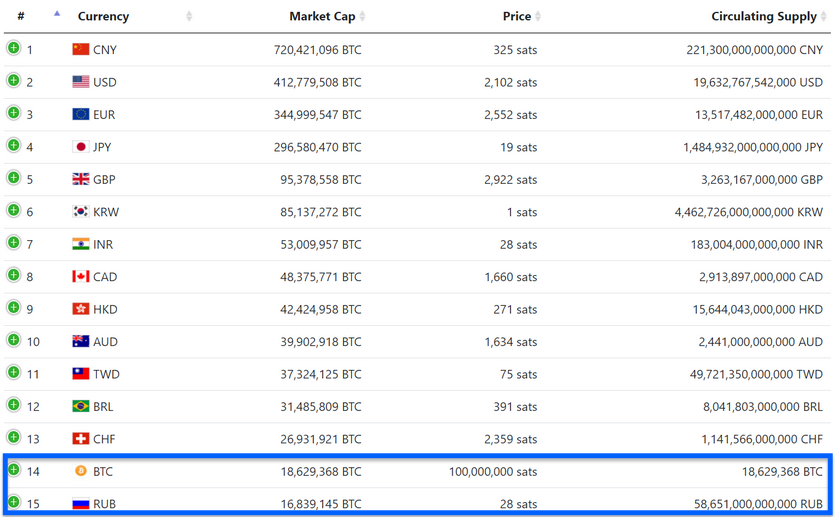The image size is (836, 517).
Task: Expand the BTC row using green plus
Action: (14, 470)
